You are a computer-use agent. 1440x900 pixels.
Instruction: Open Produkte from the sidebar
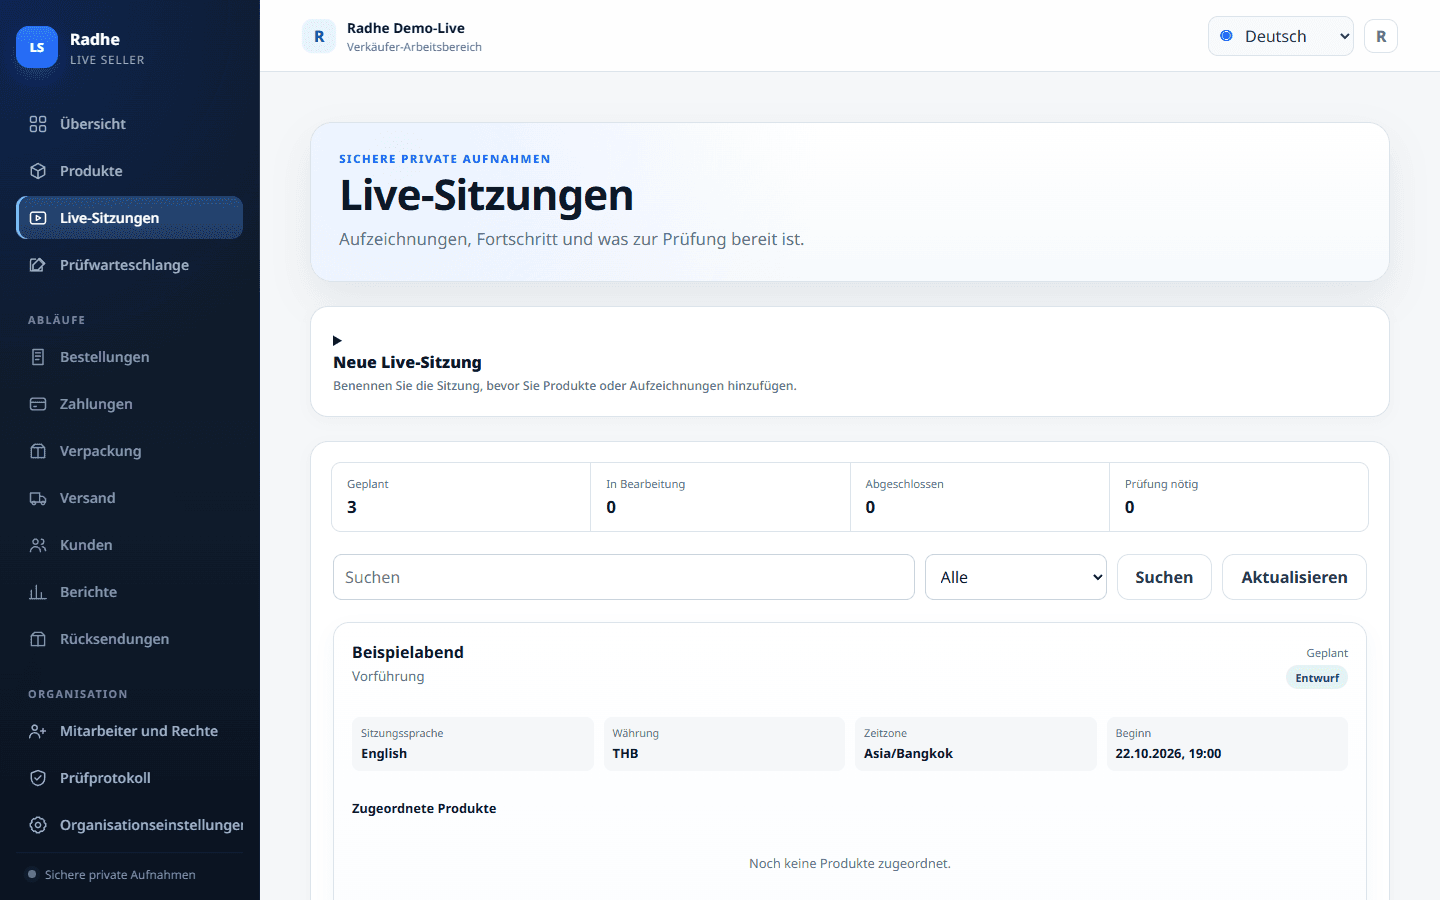129,171
